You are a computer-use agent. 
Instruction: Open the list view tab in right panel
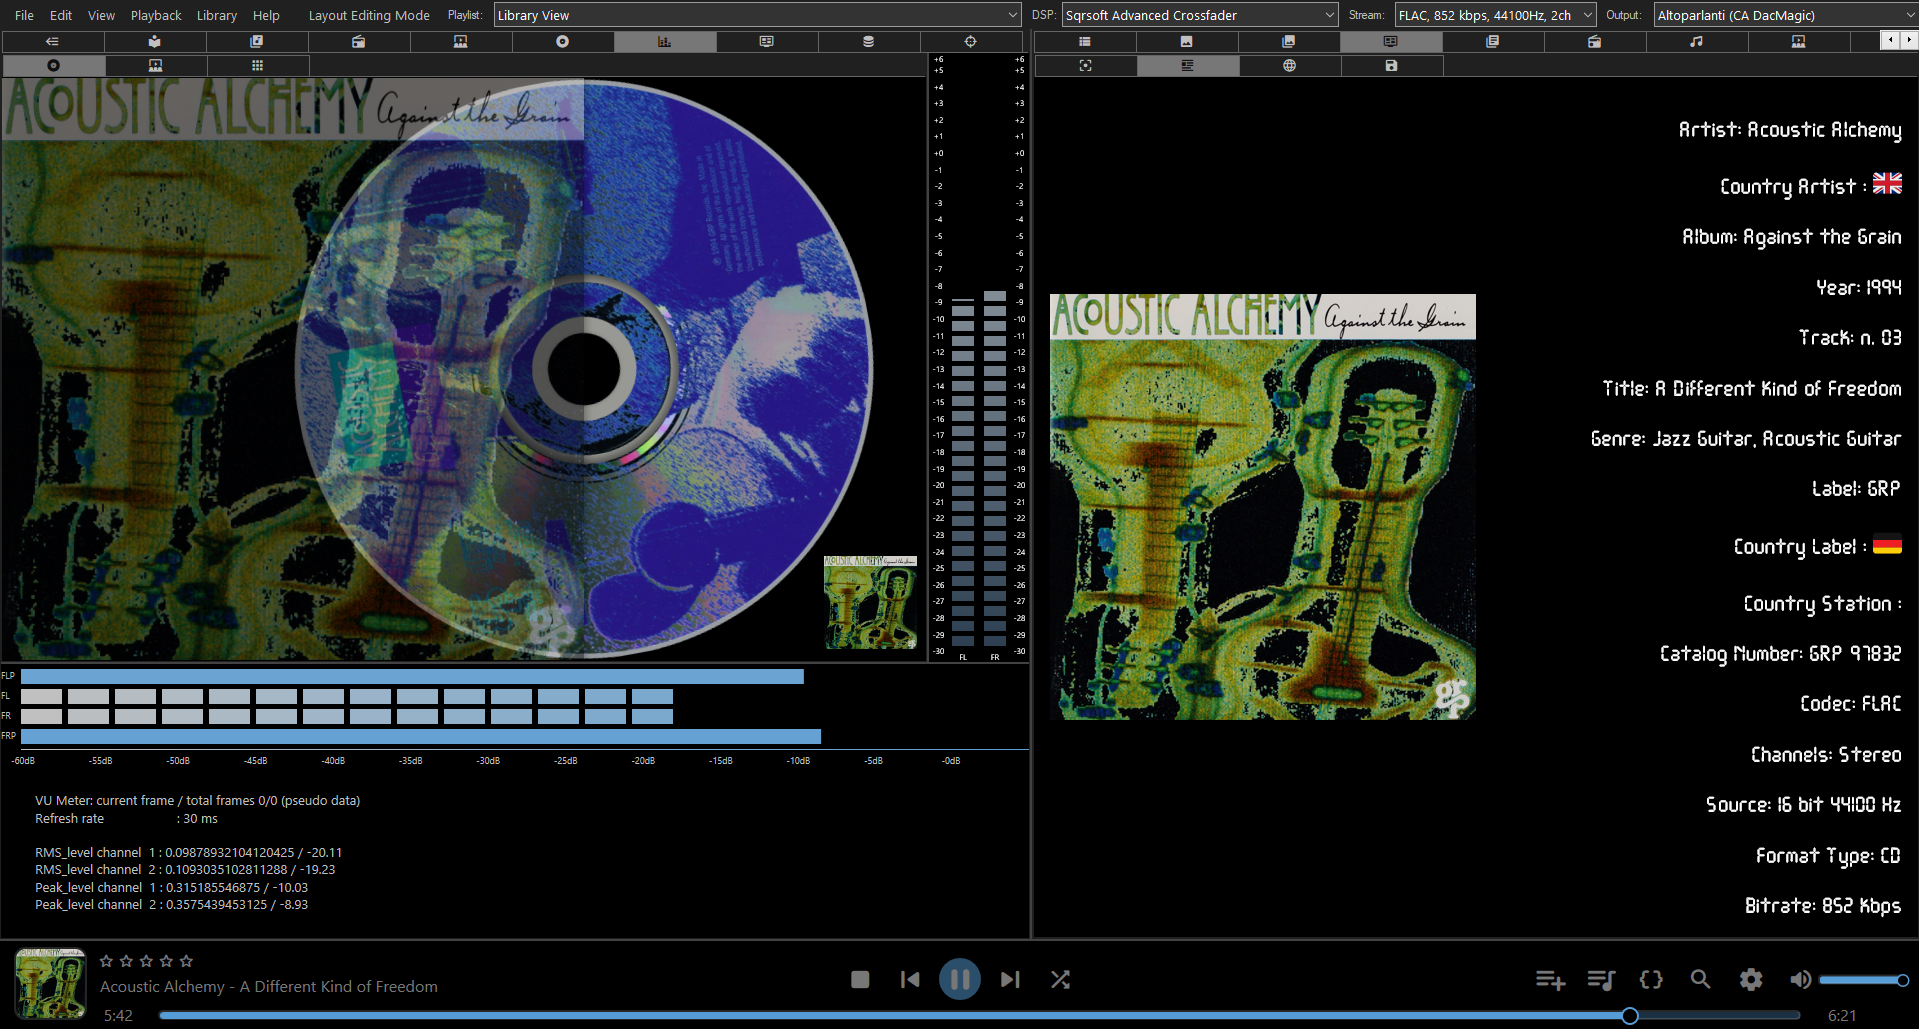click(1085, 42)
